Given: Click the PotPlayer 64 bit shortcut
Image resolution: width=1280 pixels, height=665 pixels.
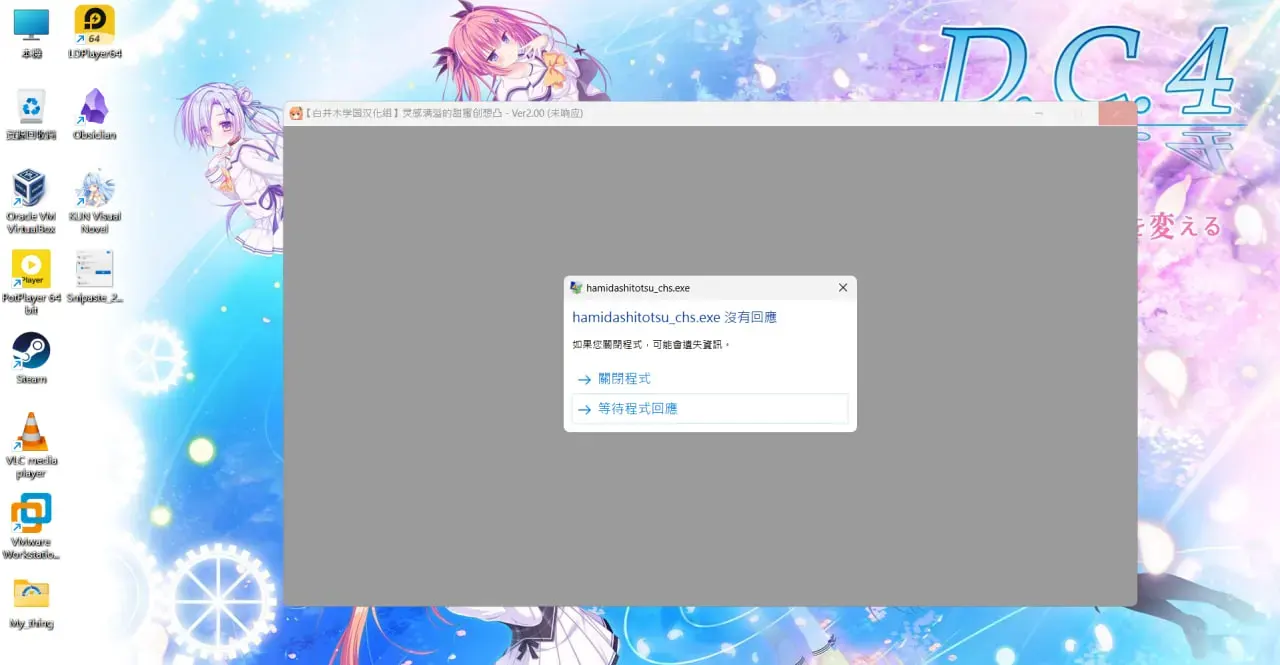Looking at the screenshot, I should pyautogui.click(x=31, y=283).
